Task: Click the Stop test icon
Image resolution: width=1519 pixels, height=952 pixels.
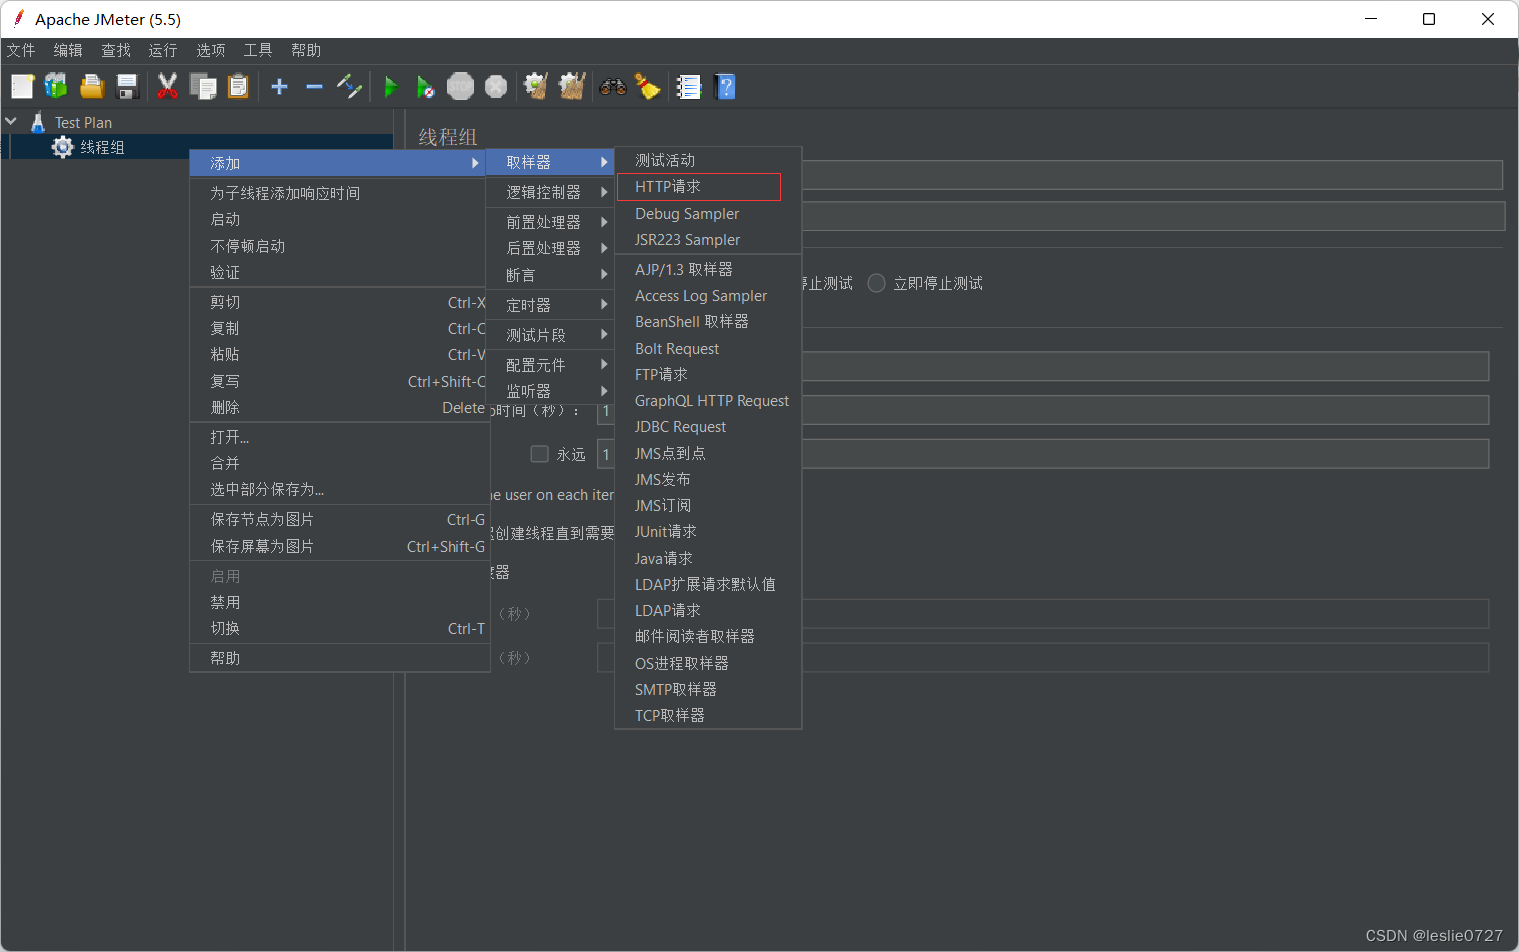Action: coord(460,87)
